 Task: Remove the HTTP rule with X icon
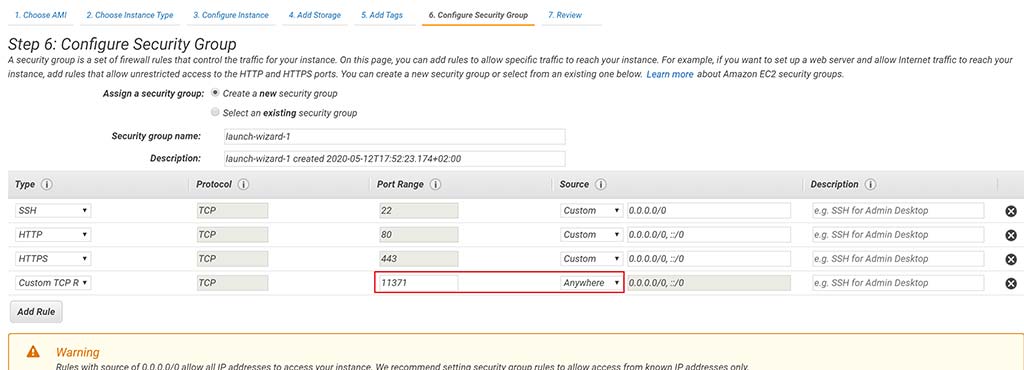click(x=1010, y=235)
